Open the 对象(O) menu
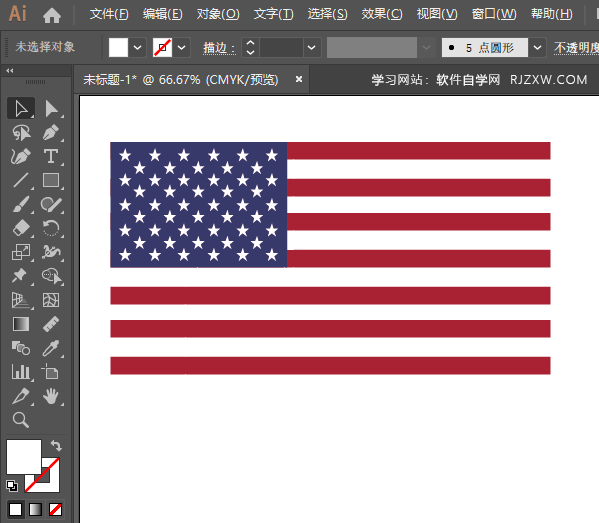 pos(218,15)
